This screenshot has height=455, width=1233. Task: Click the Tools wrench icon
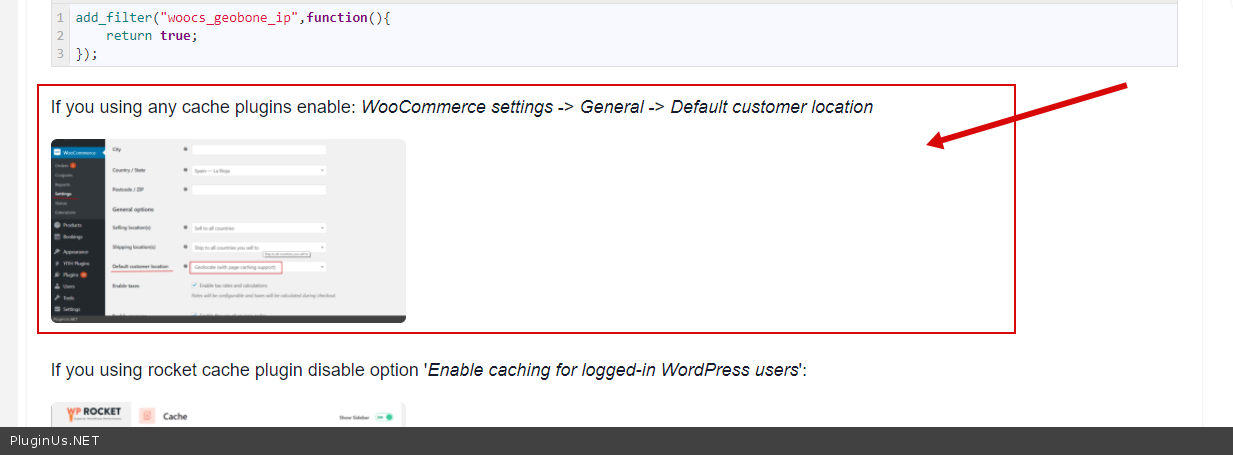[x=57, y=298]
